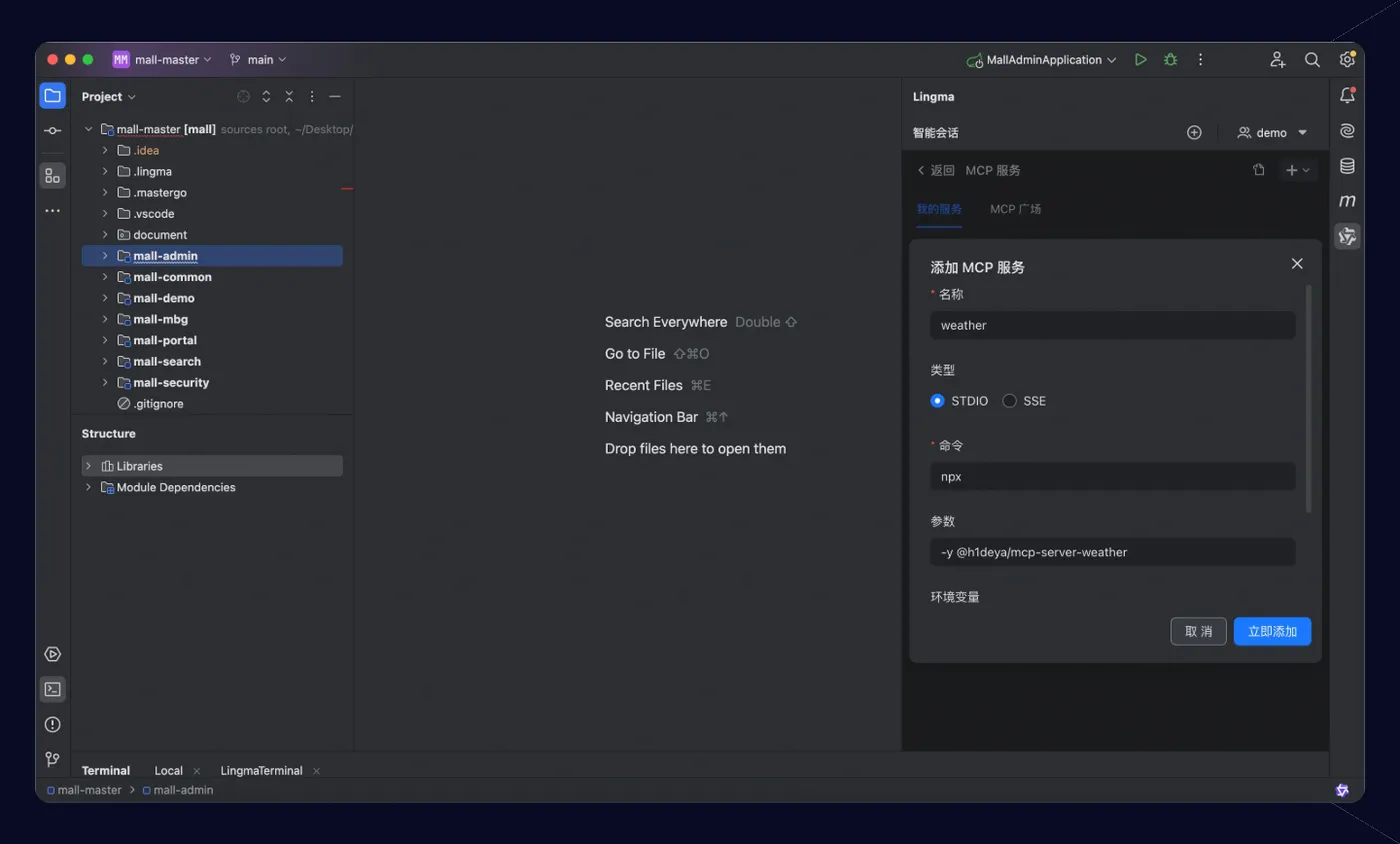Open the plus dropdown for adding MCP service

(1297, 170)
